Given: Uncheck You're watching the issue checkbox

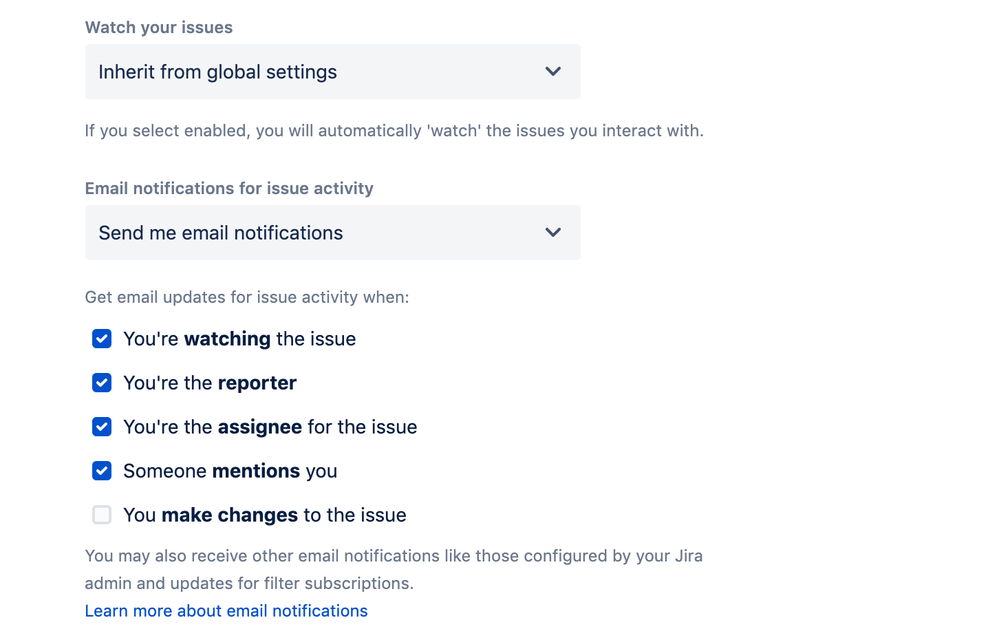Looking at the screenshot, I should (101, 338).
